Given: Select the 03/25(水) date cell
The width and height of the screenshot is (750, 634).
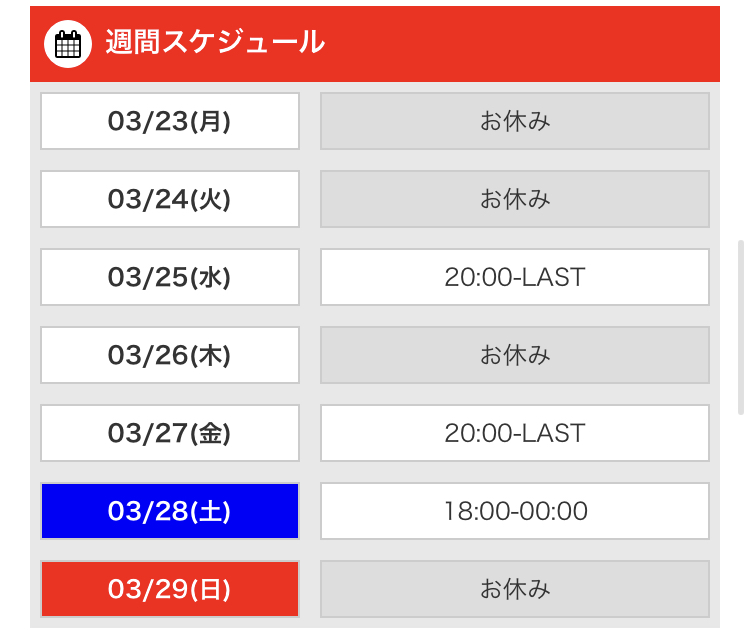Looking at the screenshot, I should tap(170, 277).
